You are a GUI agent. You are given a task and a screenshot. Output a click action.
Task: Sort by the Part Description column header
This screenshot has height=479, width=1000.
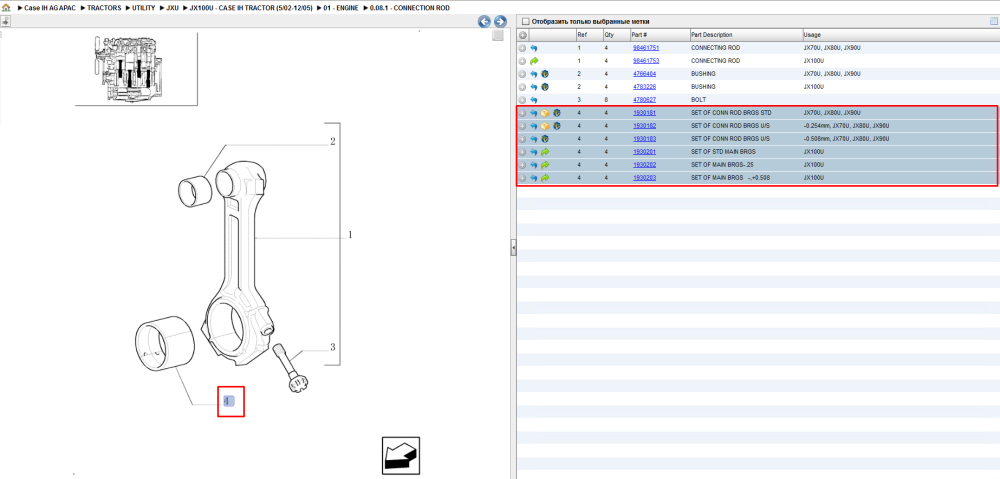(712, 35)
